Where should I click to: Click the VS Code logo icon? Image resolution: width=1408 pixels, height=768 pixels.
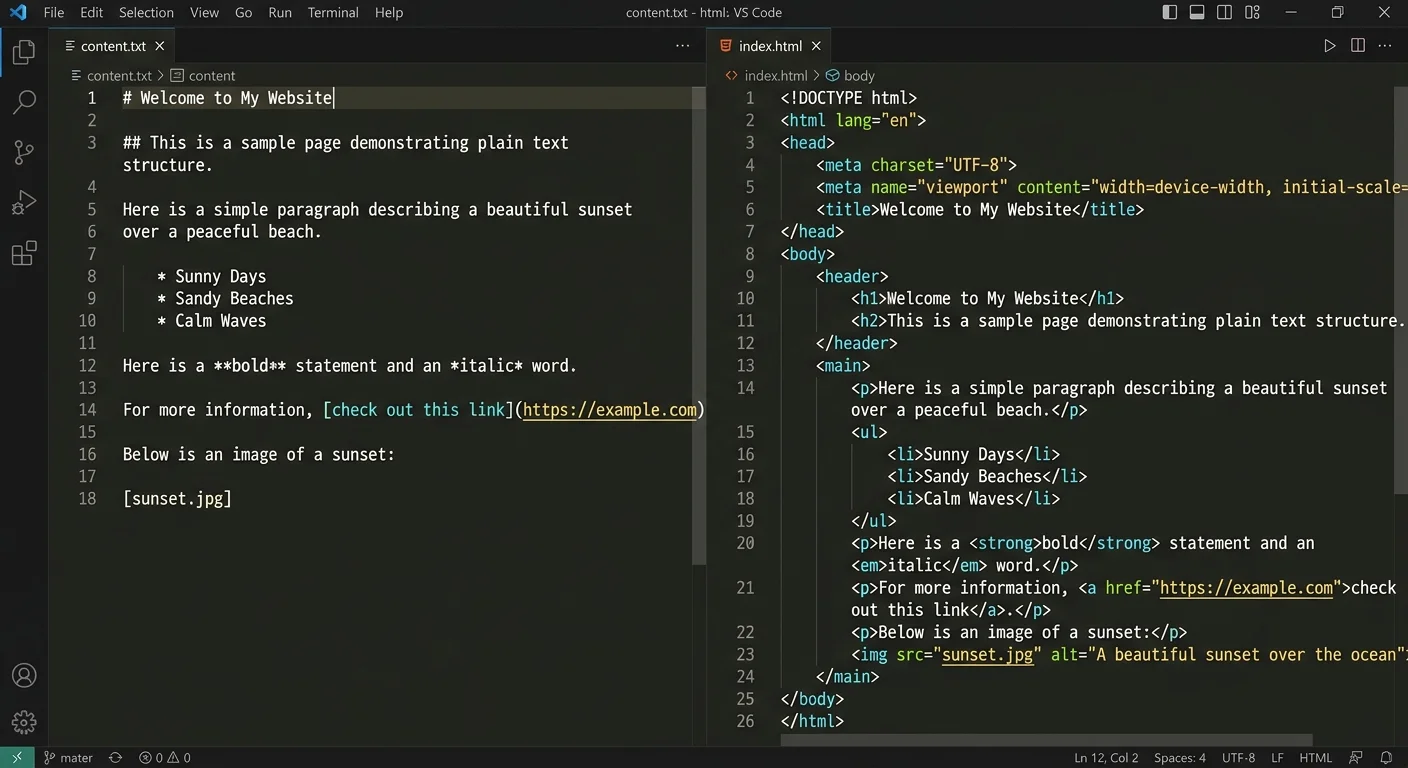click(18, 13)
